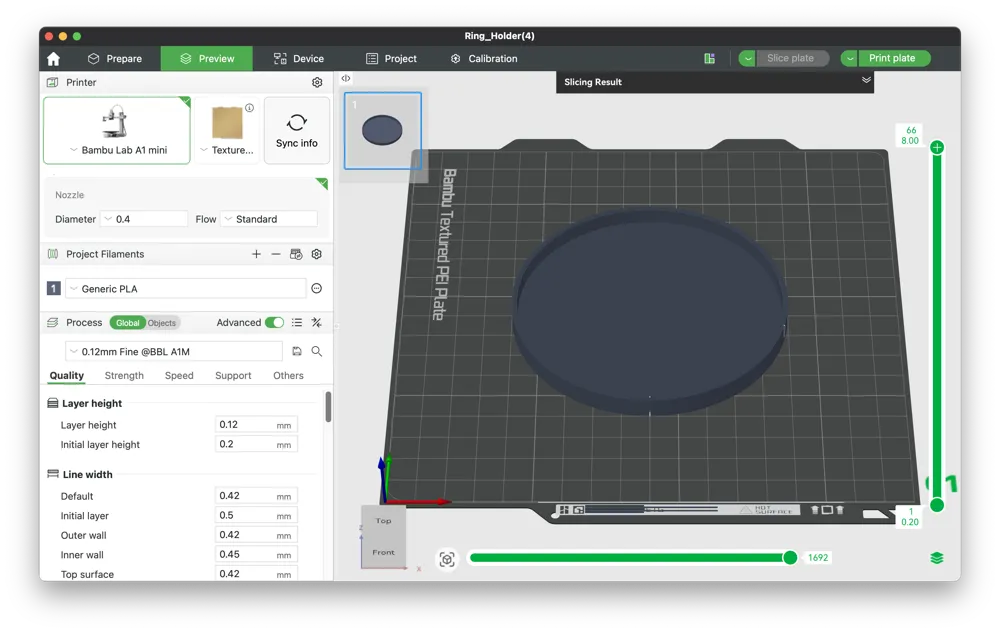Click the Outer wall line width field
The image size is (1000, 633).
pos(256,535)
